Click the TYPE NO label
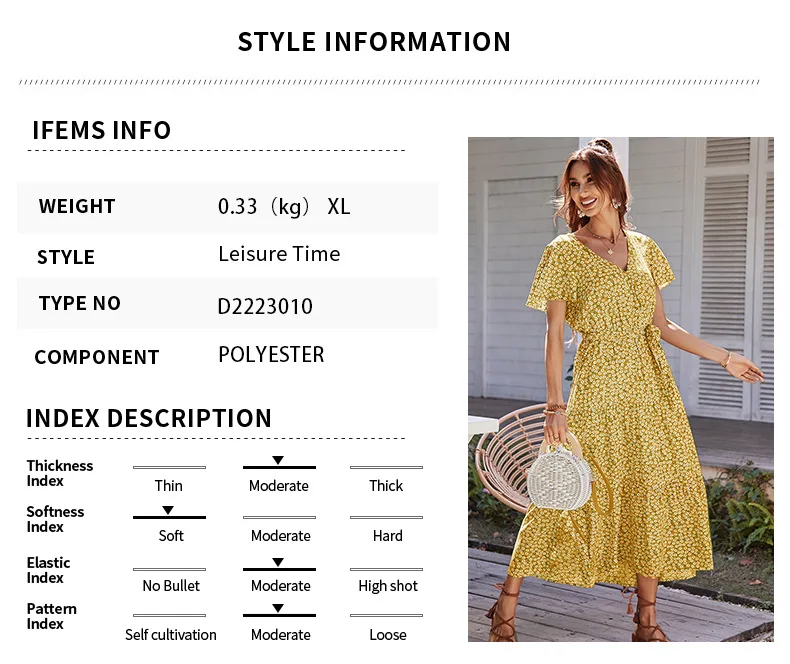Screen dimensions: 790x664 (80, 303)
